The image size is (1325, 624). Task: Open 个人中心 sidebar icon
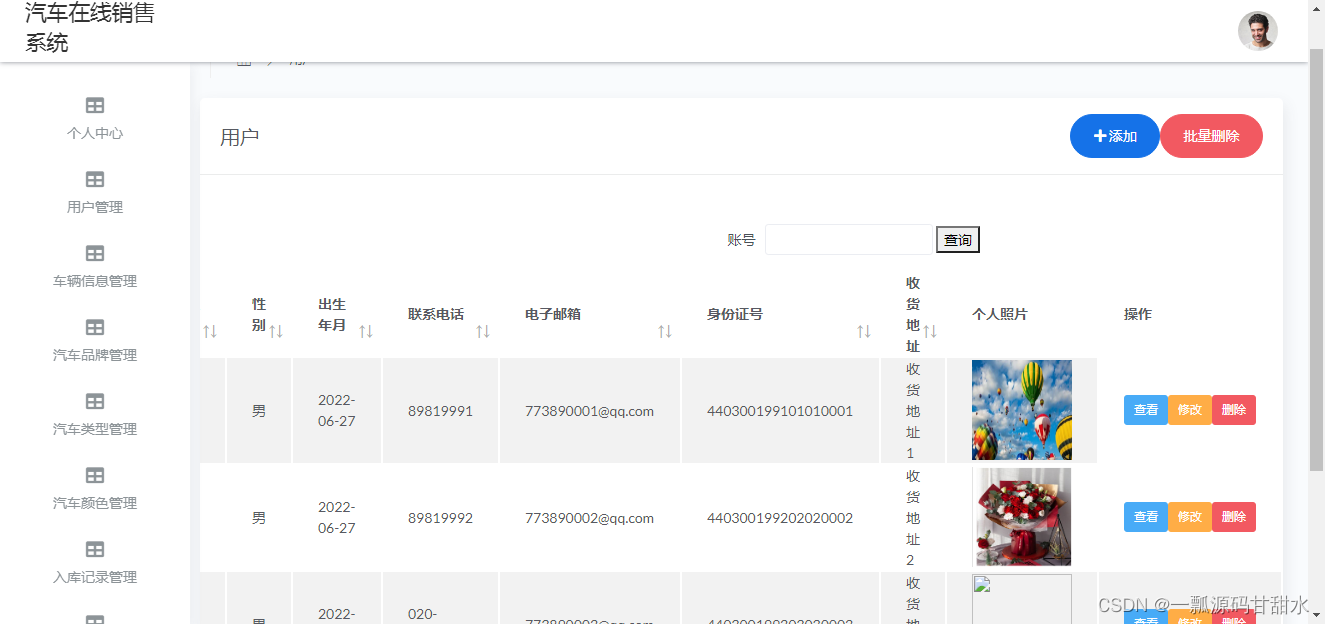95,105
